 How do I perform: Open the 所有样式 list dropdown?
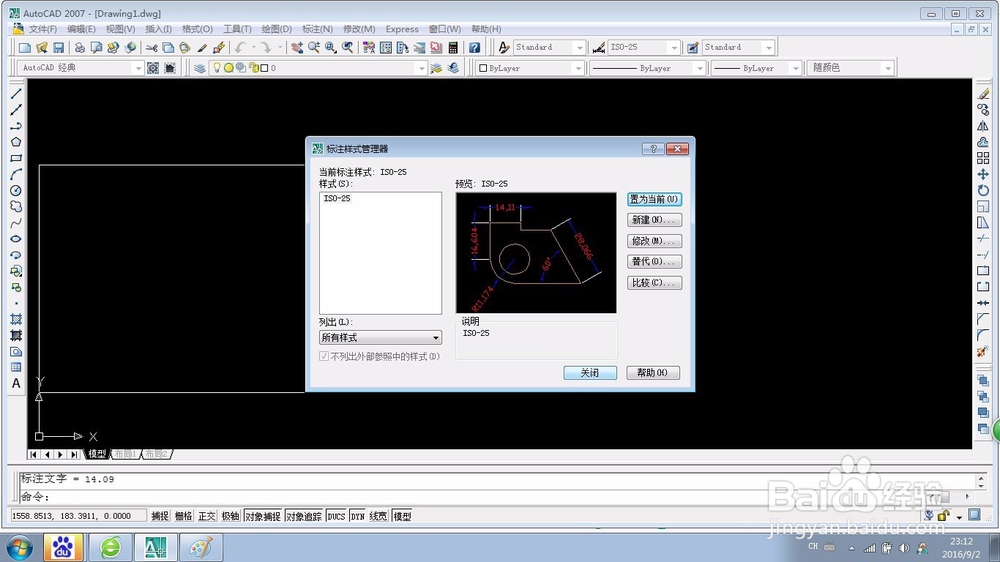[380, 337]
